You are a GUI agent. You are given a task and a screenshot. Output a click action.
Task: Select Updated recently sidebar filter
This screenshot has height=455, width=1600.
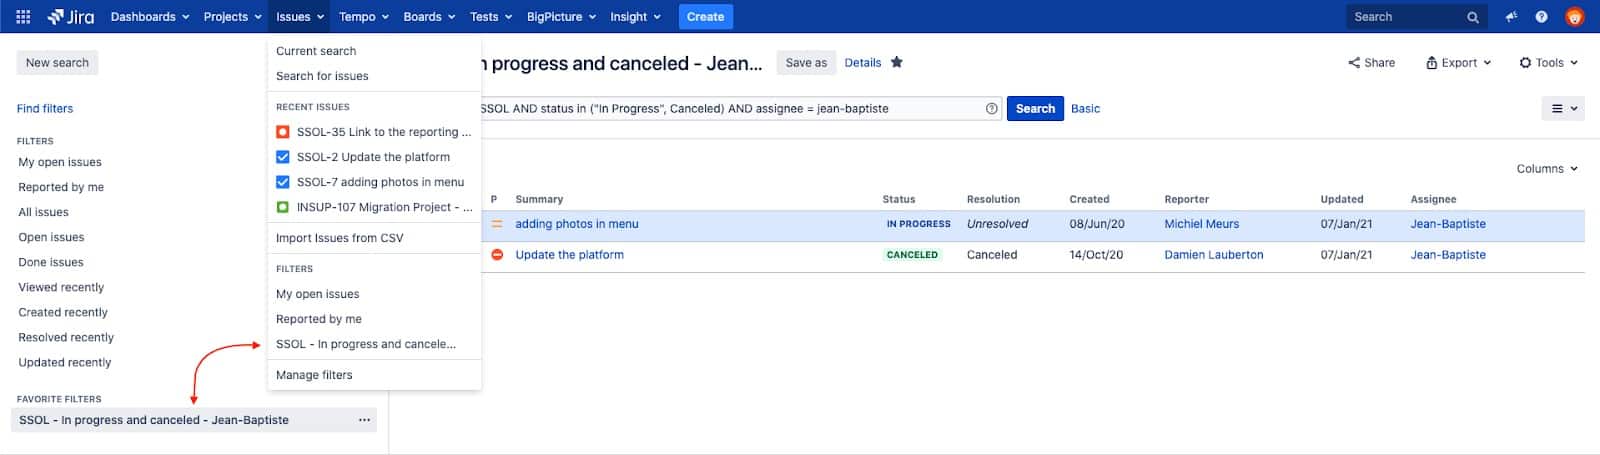(x=65, y=362)
